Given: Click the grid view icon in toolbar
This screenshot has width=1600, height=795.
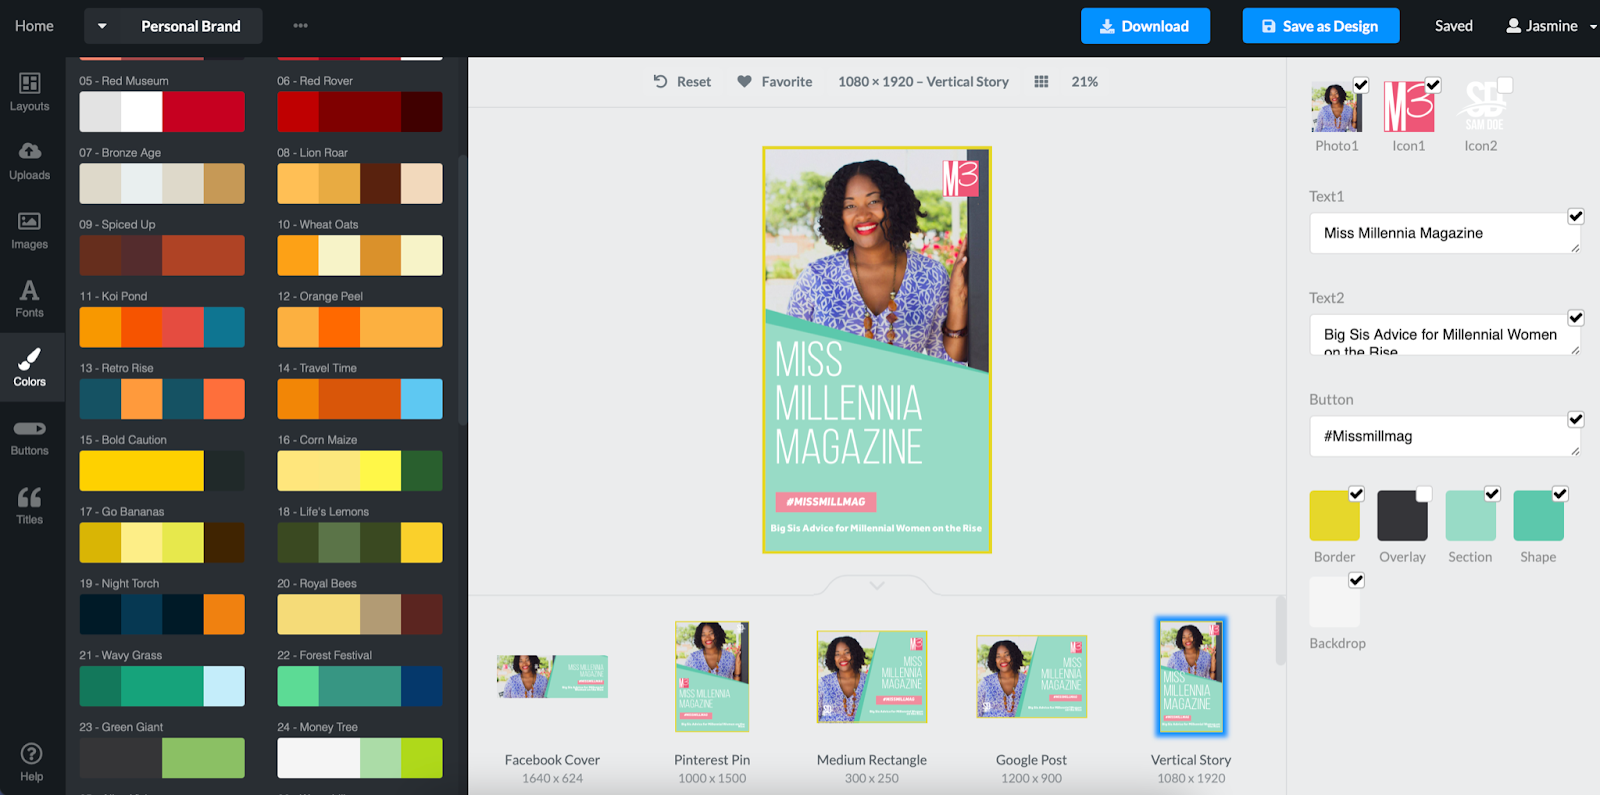Looking at the screenshot, I should point(1041,82).
